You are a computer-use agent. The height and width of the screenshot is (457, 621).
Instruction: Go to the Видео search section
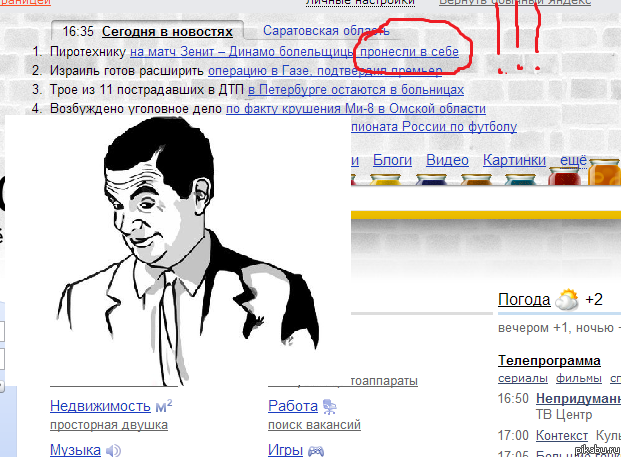tap(447, 160)
